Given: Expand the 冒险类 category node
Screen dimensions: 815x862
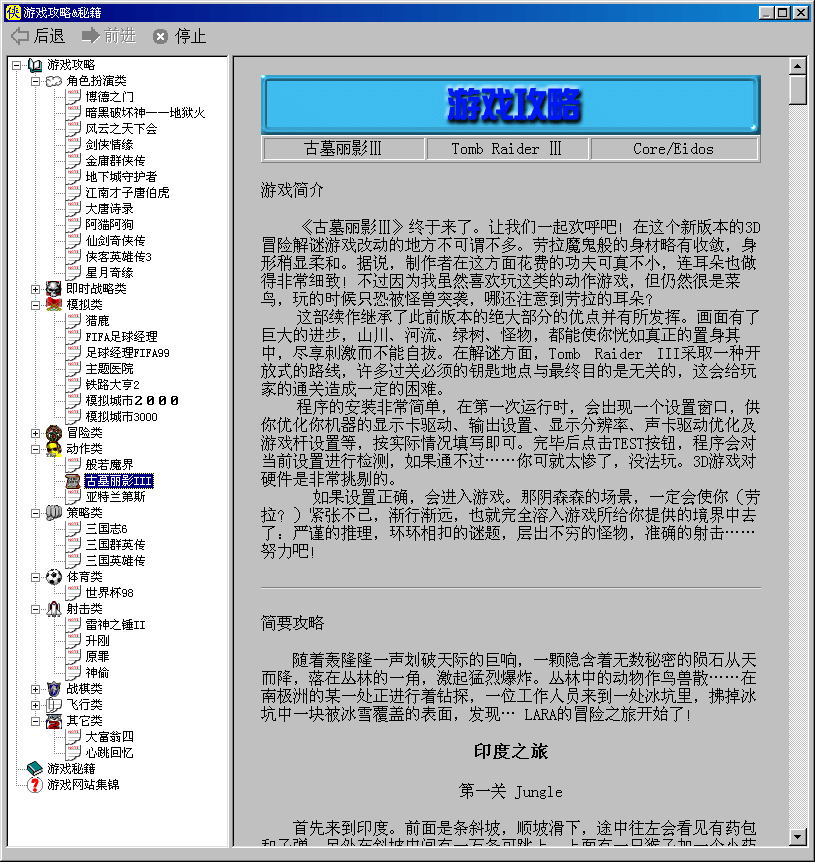Looking at the screenshot, I should coord(36,433).
